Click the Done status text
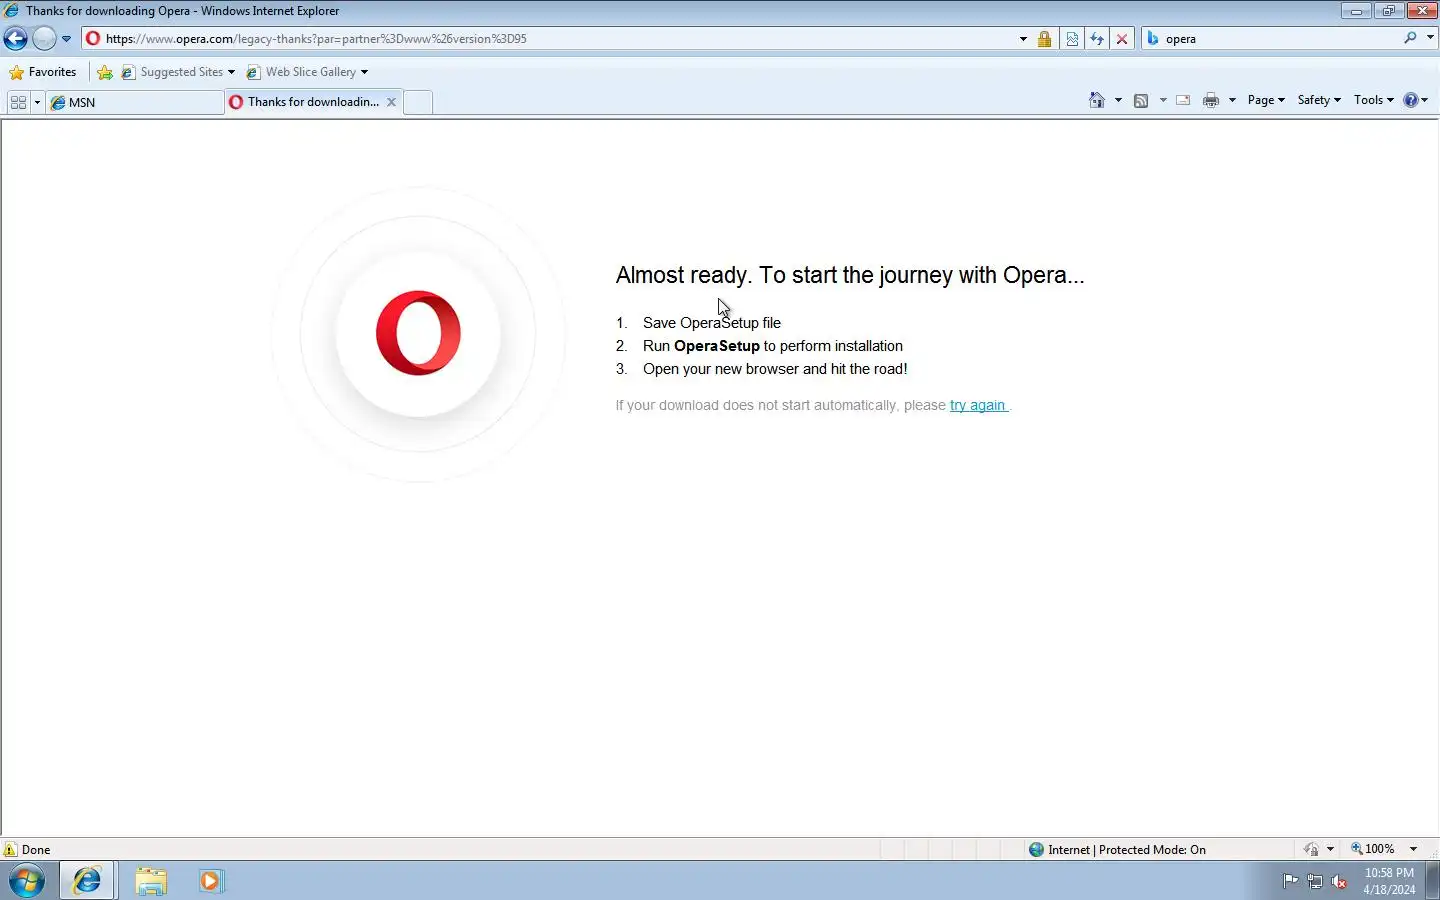The height and width of the screenshot is (900, 1440). [36, 850]
